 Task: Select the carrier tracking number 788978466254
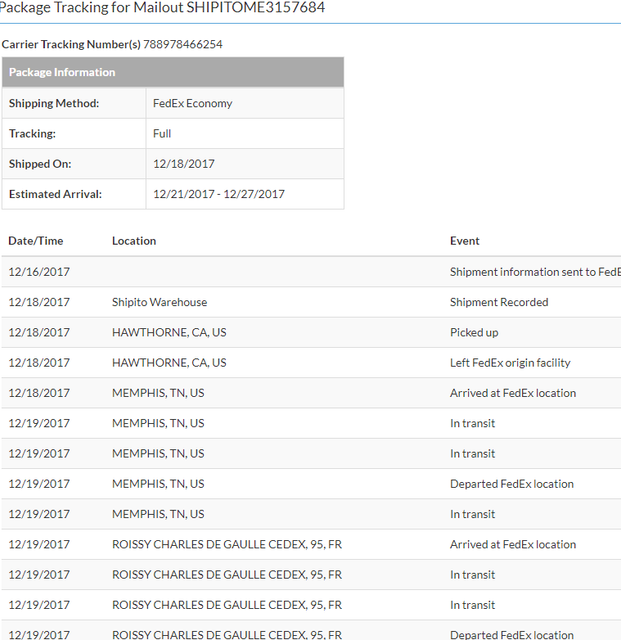tap(183, 44)
